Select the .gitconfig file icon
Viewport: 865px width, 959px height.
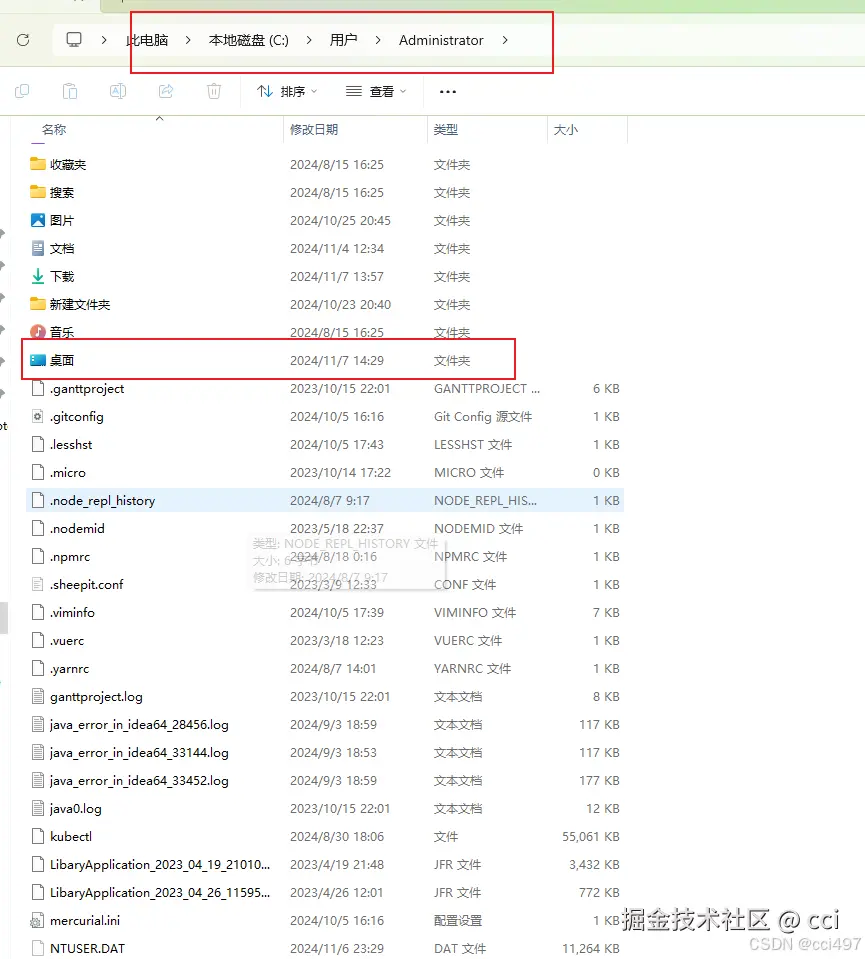pyautogui.click(x=38, y=417)
